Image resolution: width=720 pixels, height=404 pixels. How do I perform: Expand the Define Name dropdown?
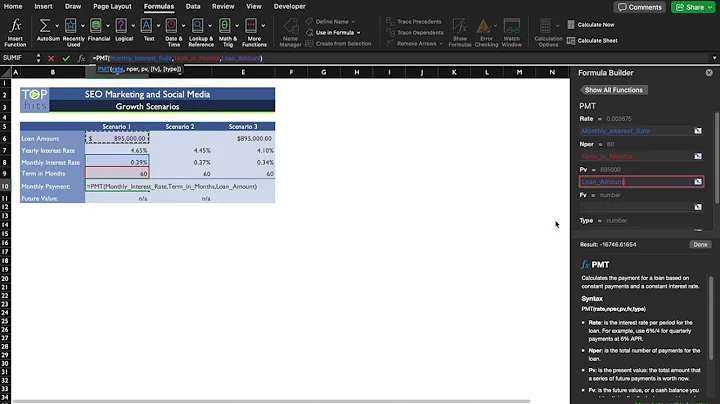pos(353,22)
